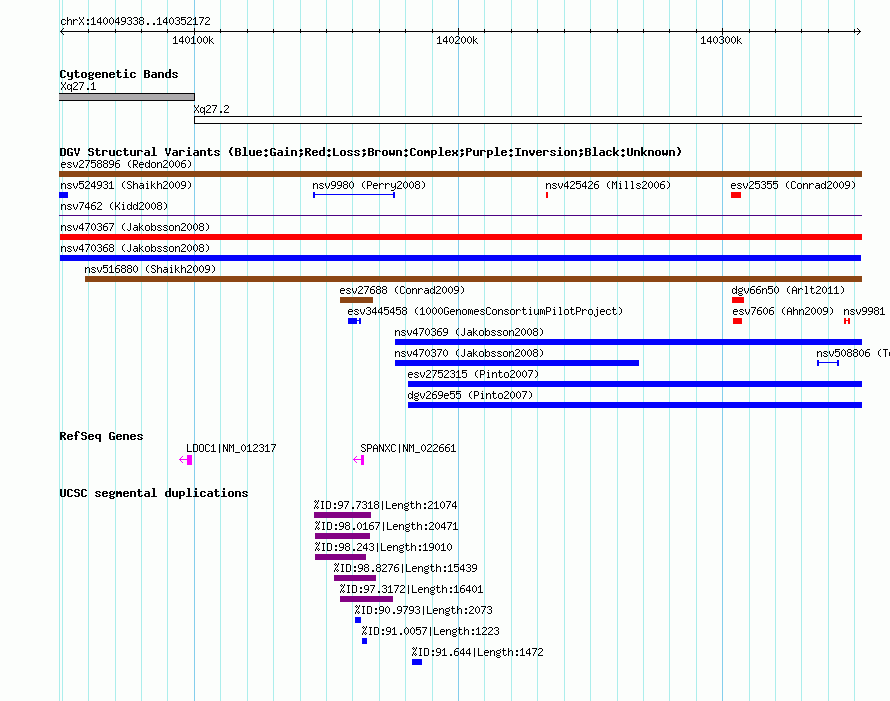Select nsv470367 (Jakobsson2008) red loss bar

(460, 237)
